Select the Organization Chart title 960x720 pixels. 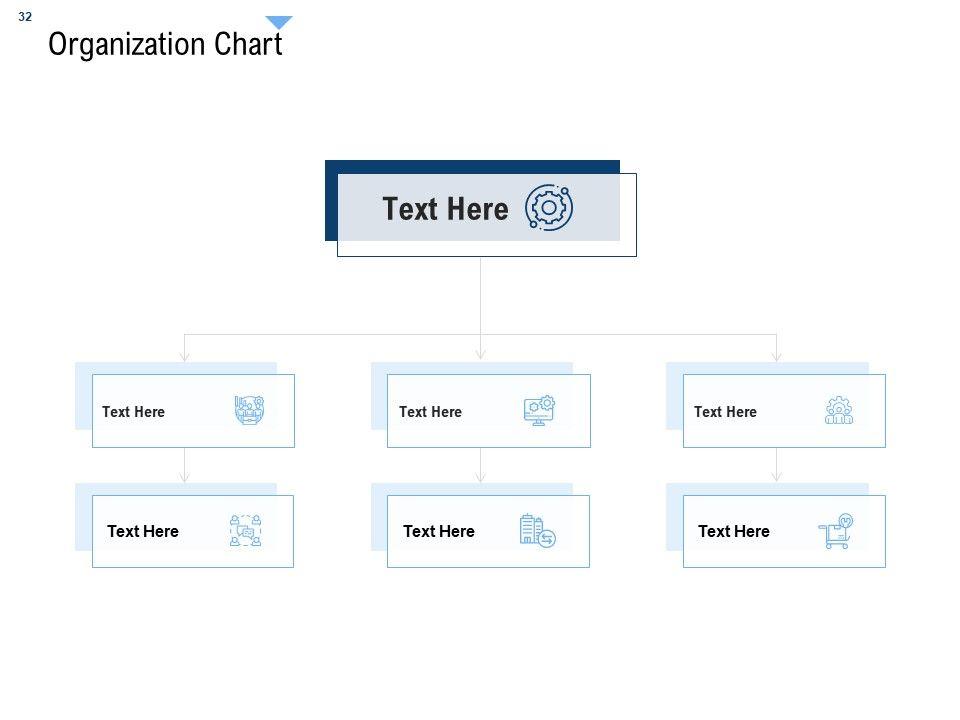[165, 45]
